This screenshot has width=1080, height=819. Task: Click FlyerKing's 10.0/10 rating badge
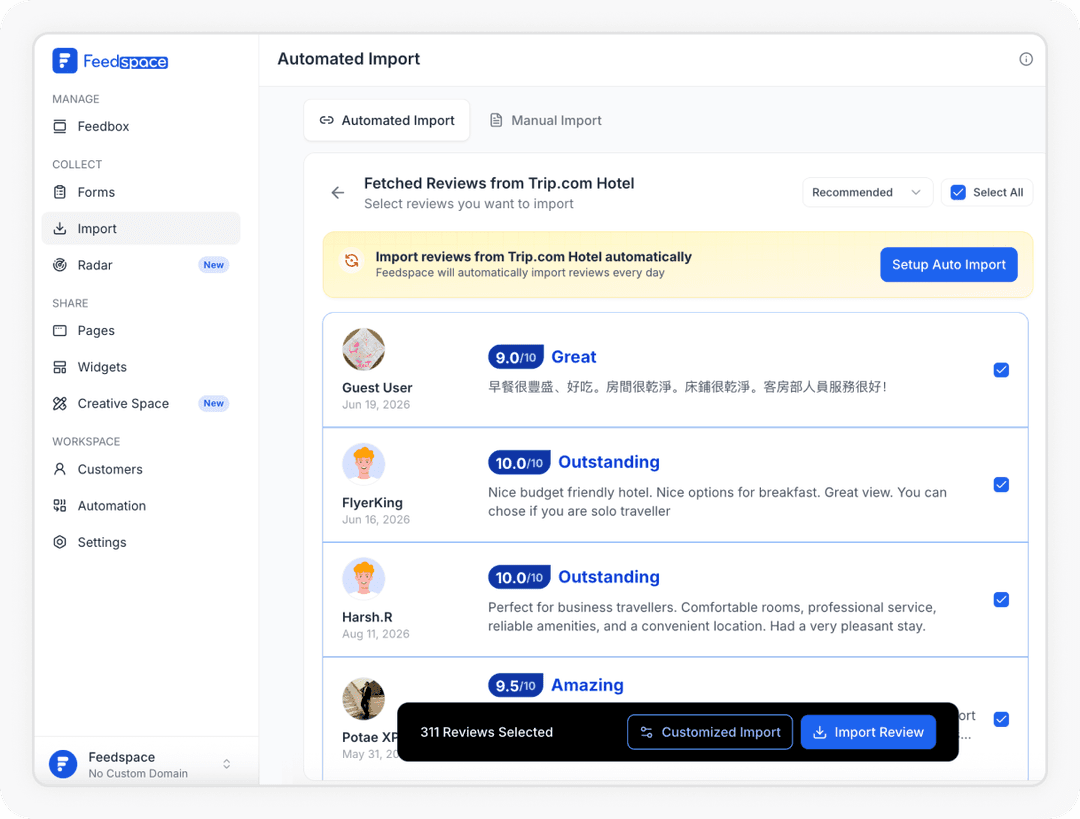(x=519, y=462)
